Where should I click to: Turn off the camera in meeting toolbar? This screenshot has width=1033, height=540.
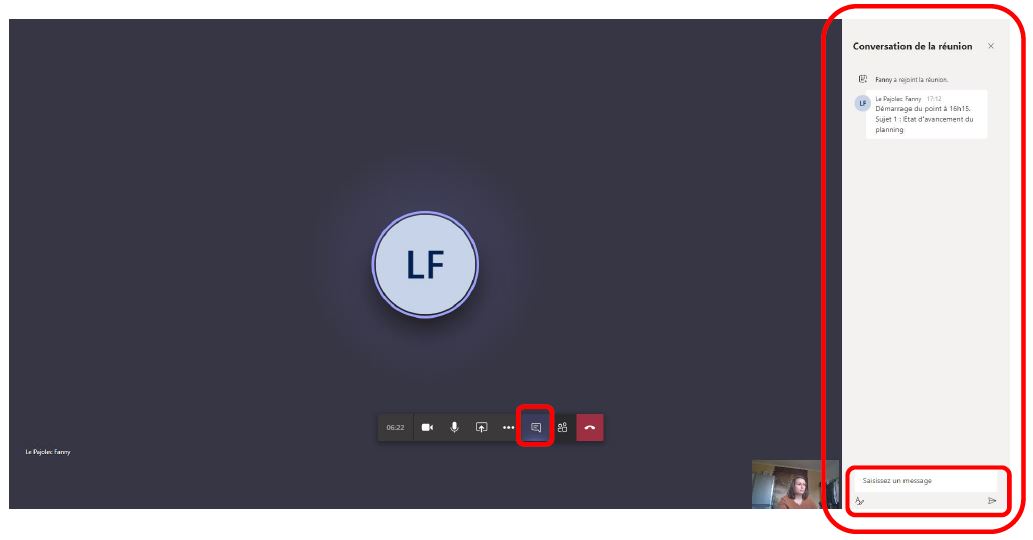427,427
